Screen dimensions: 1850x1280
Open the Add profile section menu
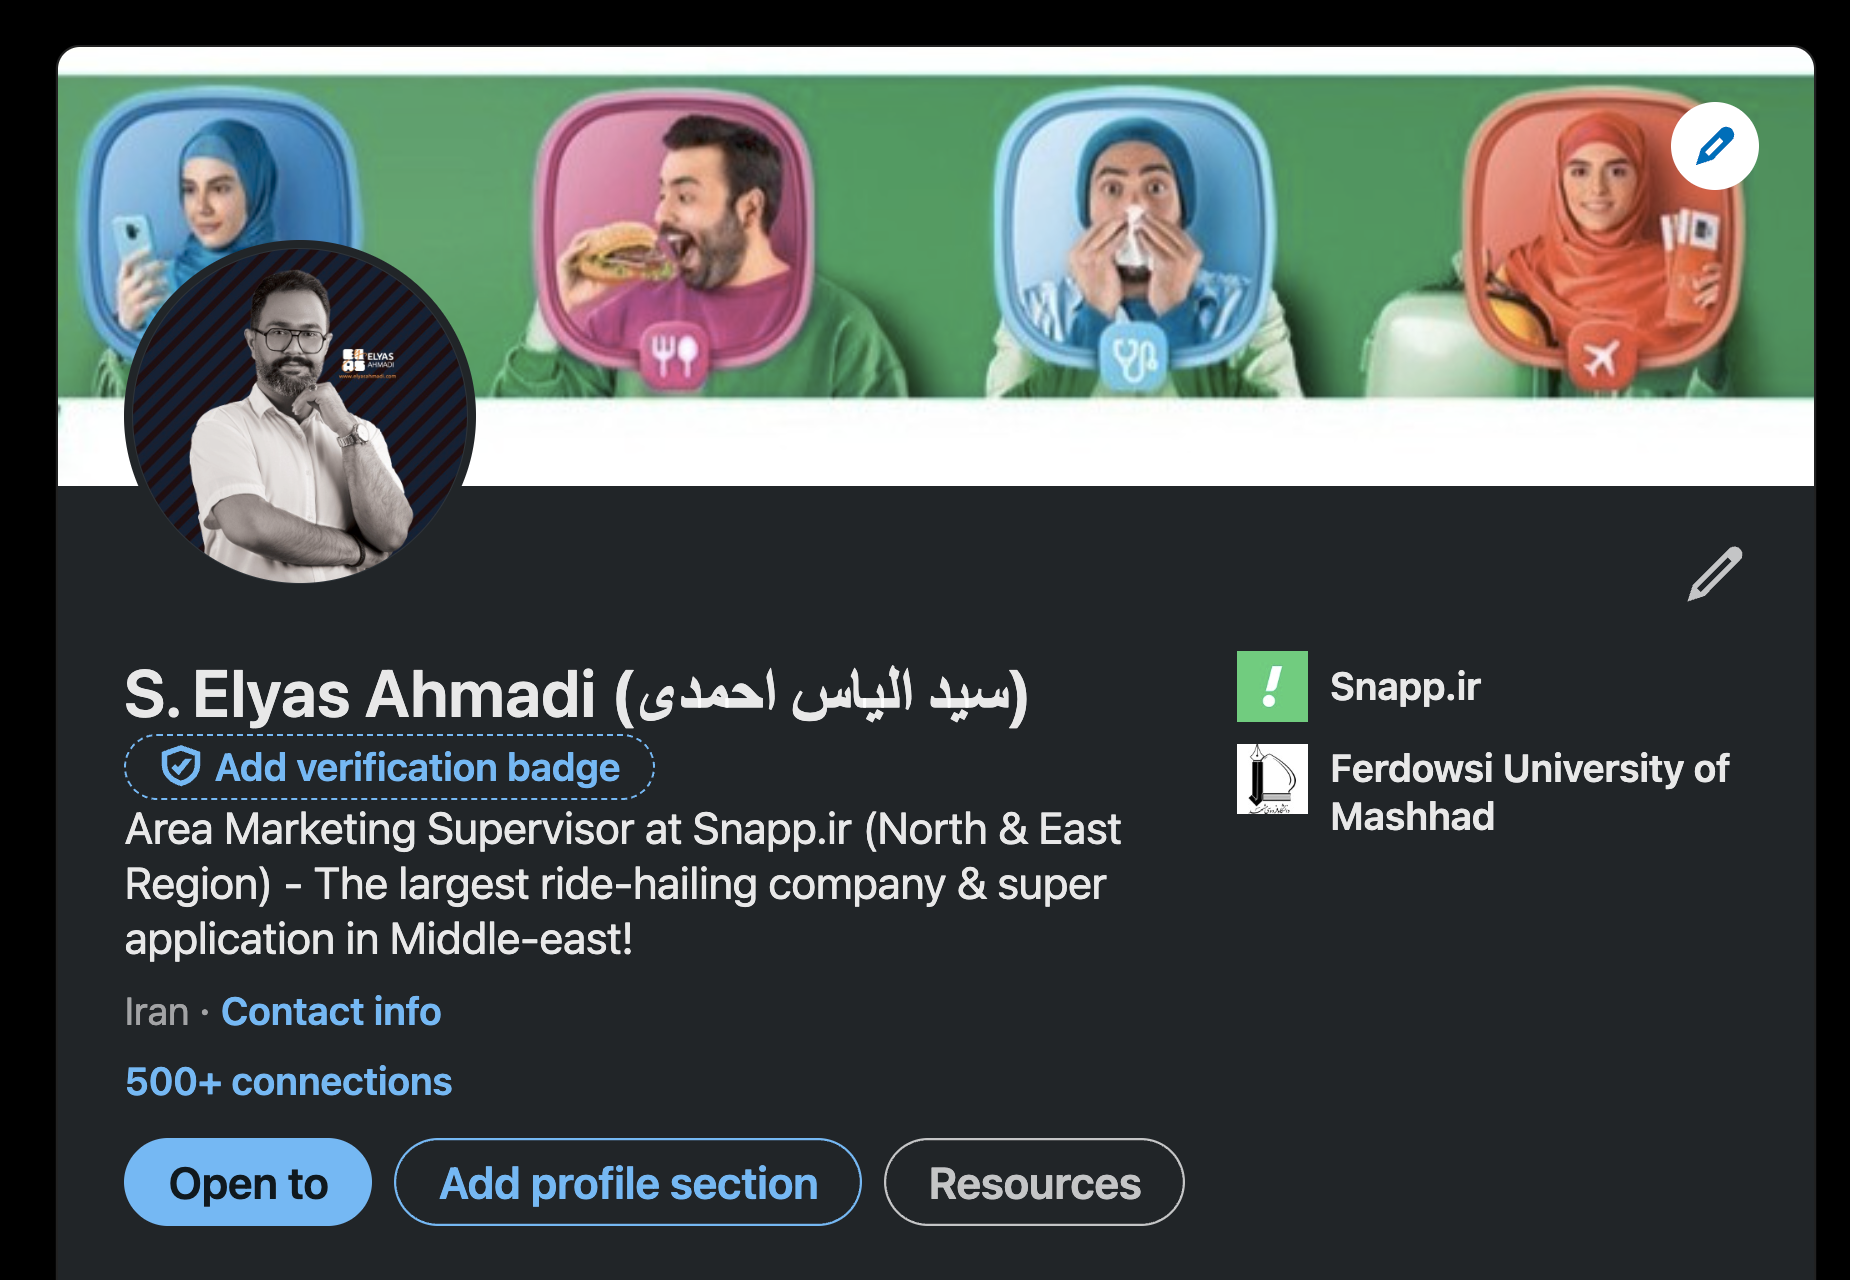tap(628, 1183)
